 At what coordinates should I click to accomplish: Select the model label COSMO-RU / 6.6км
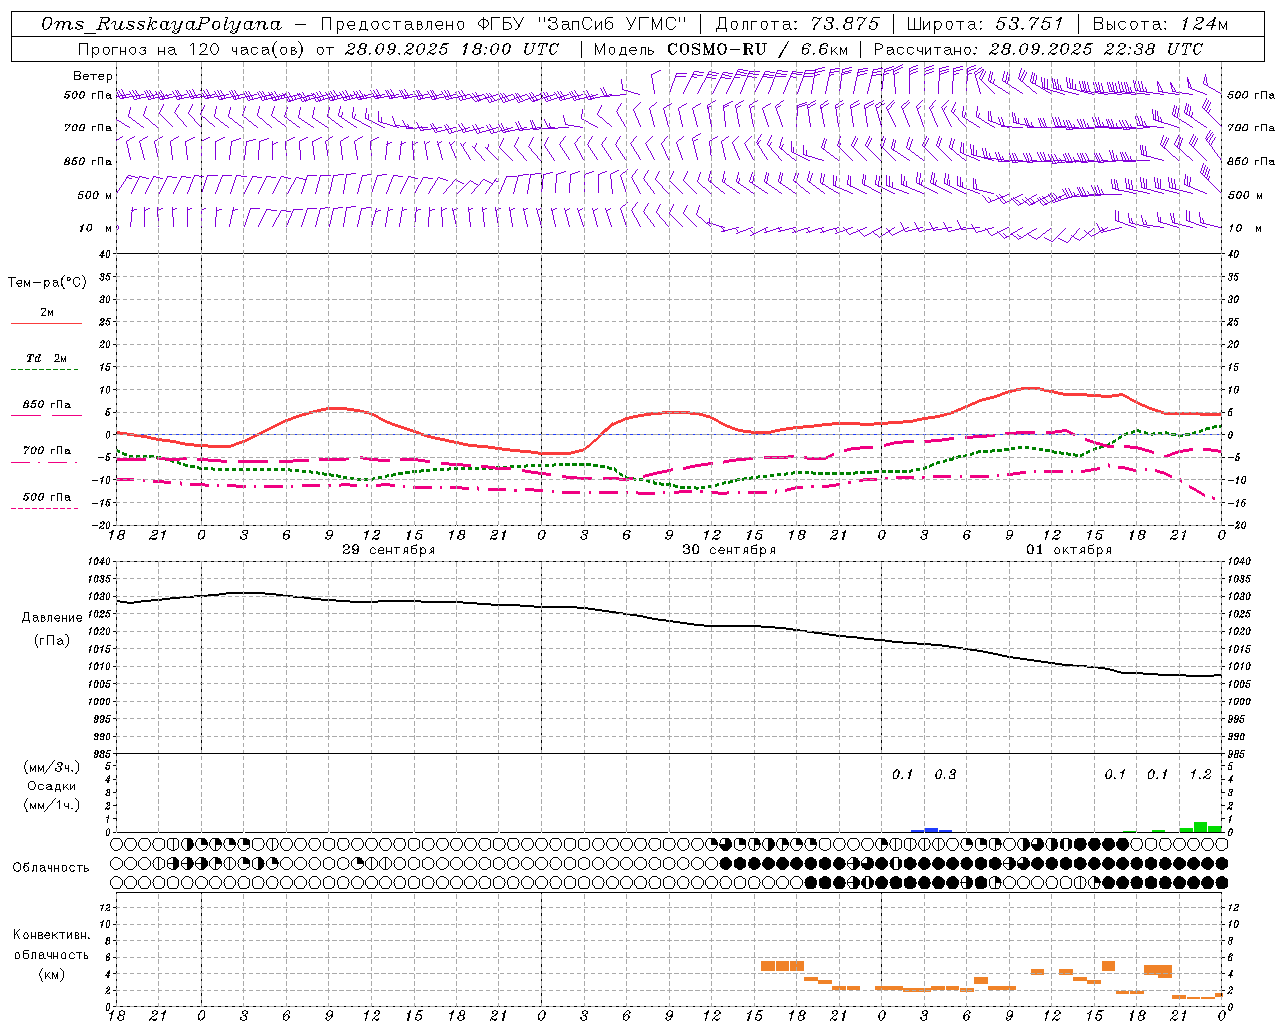758,49
